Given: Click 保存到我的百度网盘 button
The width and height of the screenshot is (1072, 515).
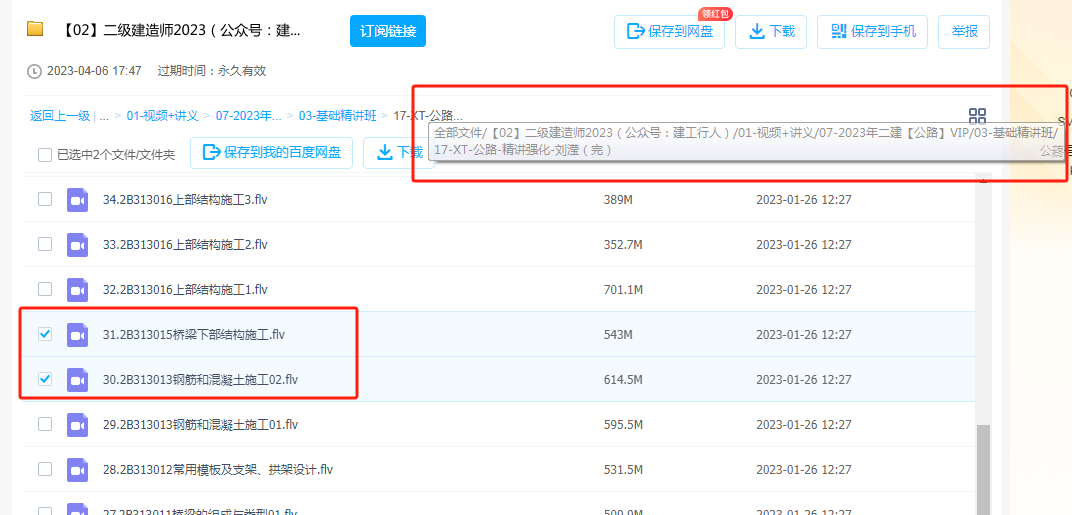Looking at the screenshot, I should (271, 153).
